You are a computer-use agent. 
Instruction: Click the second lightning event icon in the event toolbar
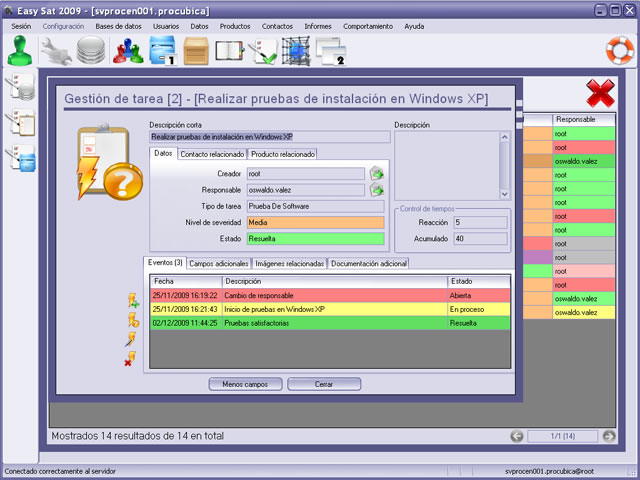click(133, 320)
